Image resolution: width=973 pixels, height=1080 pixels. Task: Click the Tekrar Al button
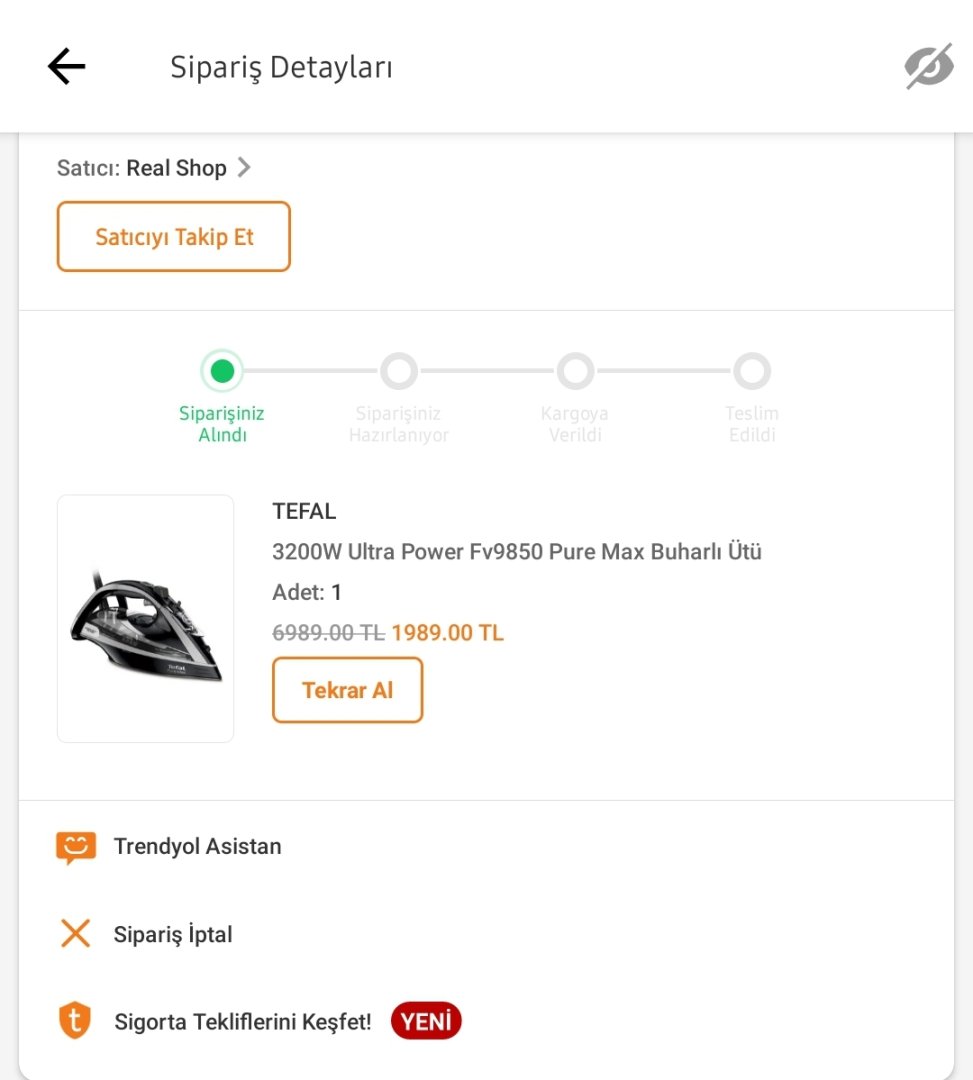coord(347,690)
